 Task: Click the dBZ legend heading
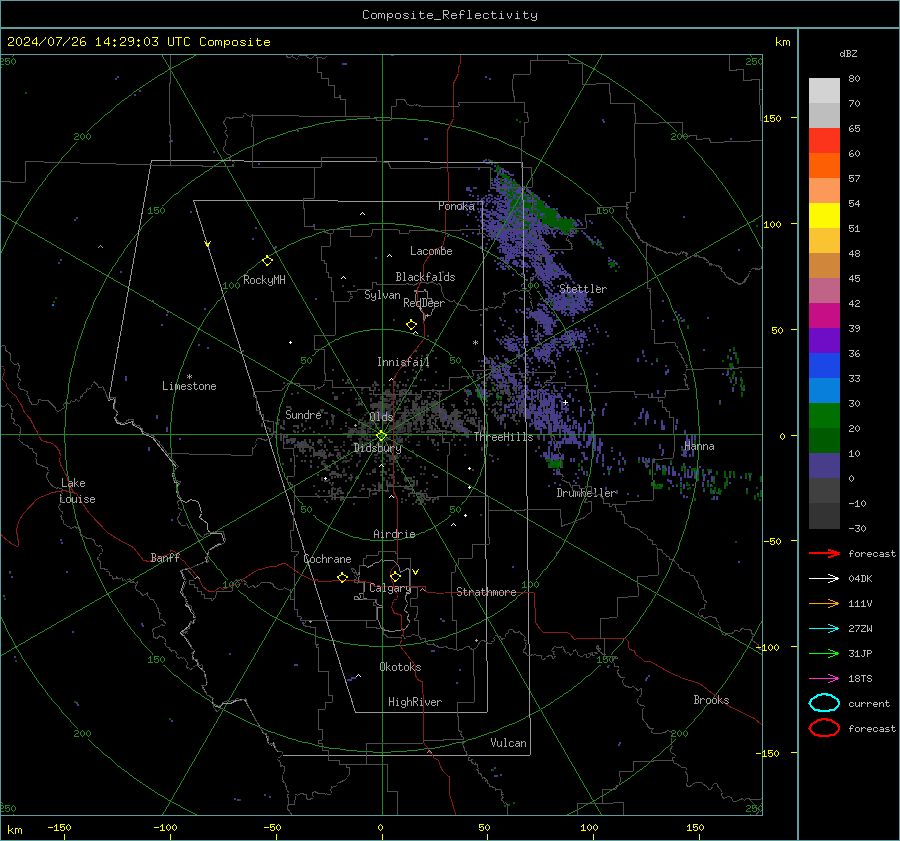[848, 53]
